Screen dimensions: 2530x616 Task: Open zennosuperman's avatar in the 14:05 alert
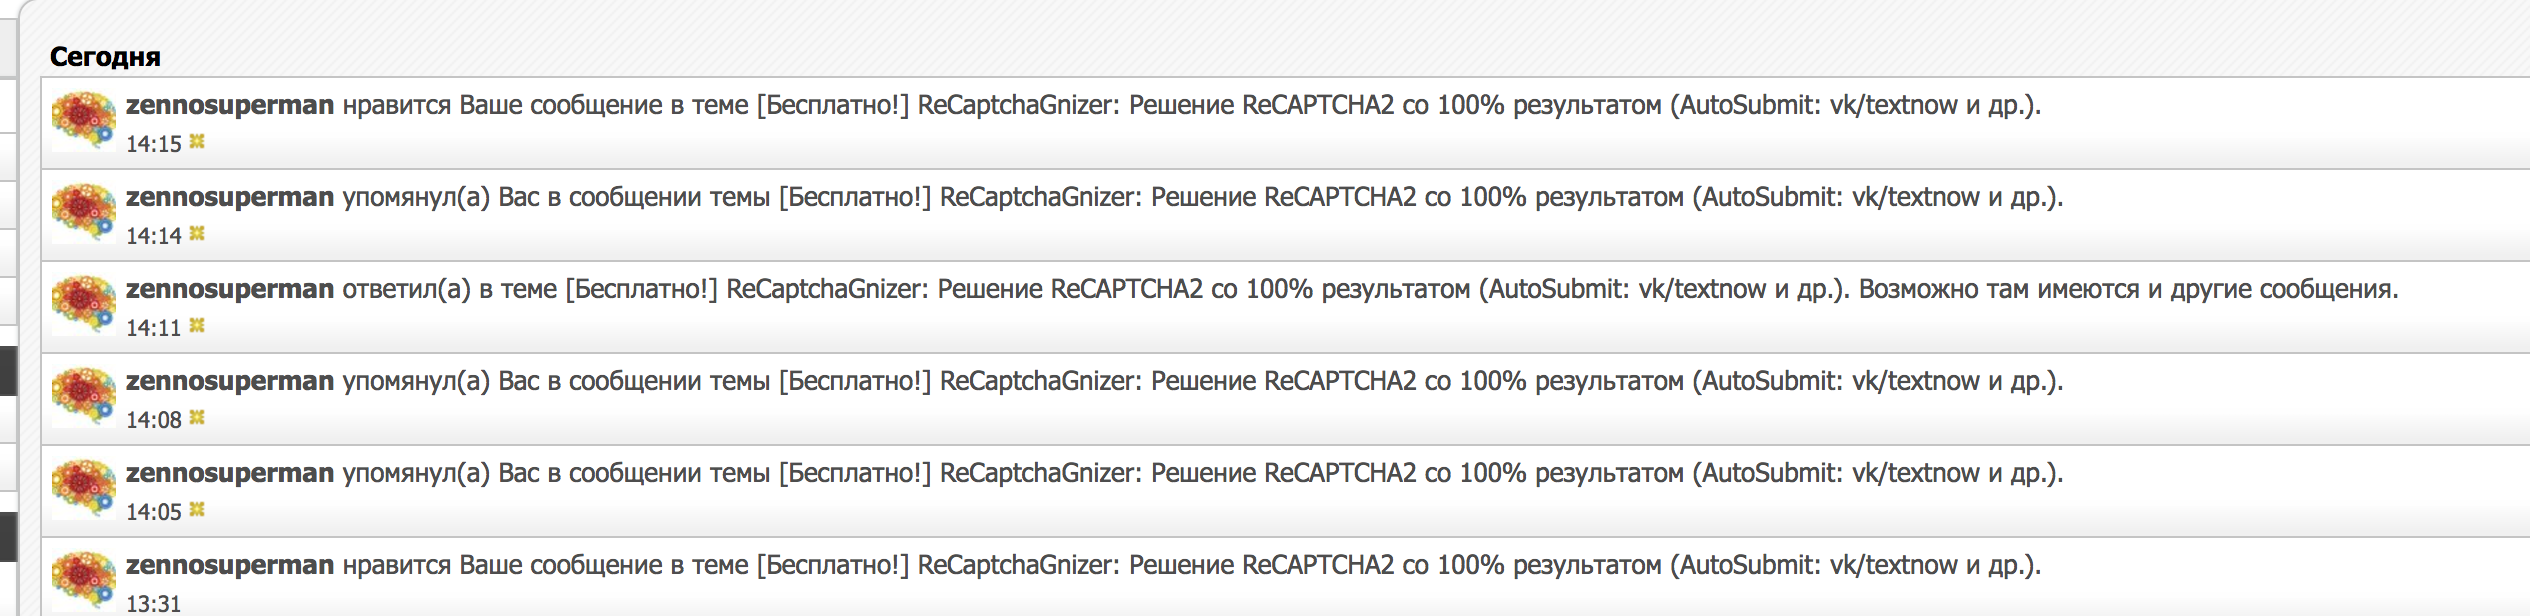(x=84, y=488)
